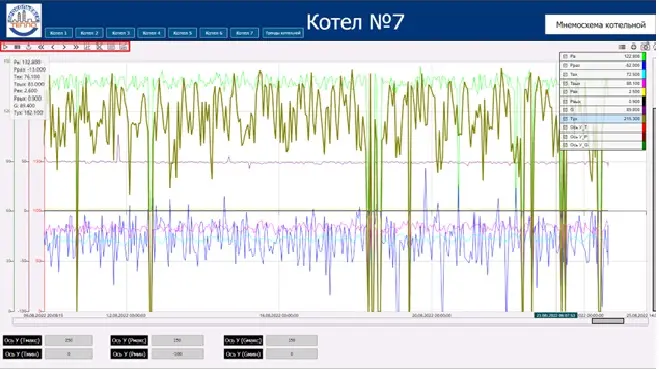Image resolution: width=660 pixels, height=371 pixels.
Task: Open the Тренды котельной tab
Action: pos(283,33)
